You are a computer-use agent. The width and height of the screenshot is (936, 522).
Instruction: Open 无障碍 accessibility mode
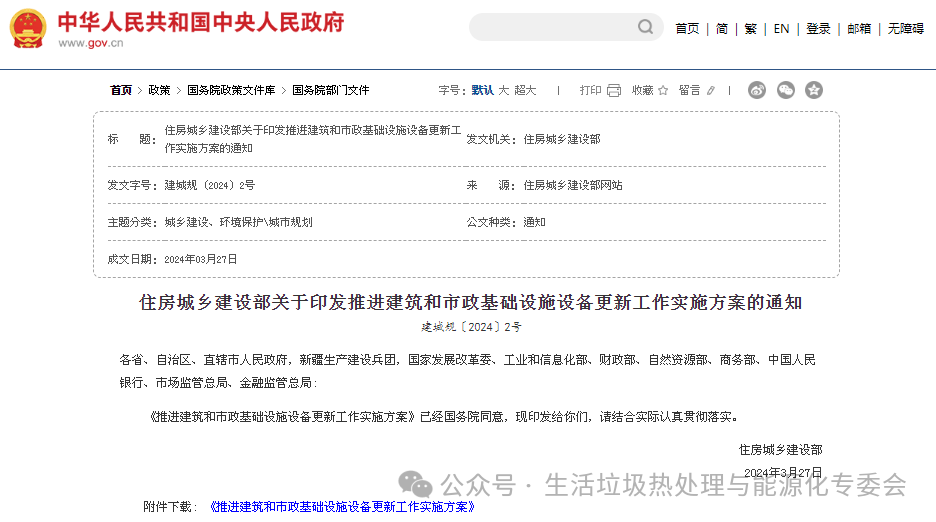pos(906,29)
